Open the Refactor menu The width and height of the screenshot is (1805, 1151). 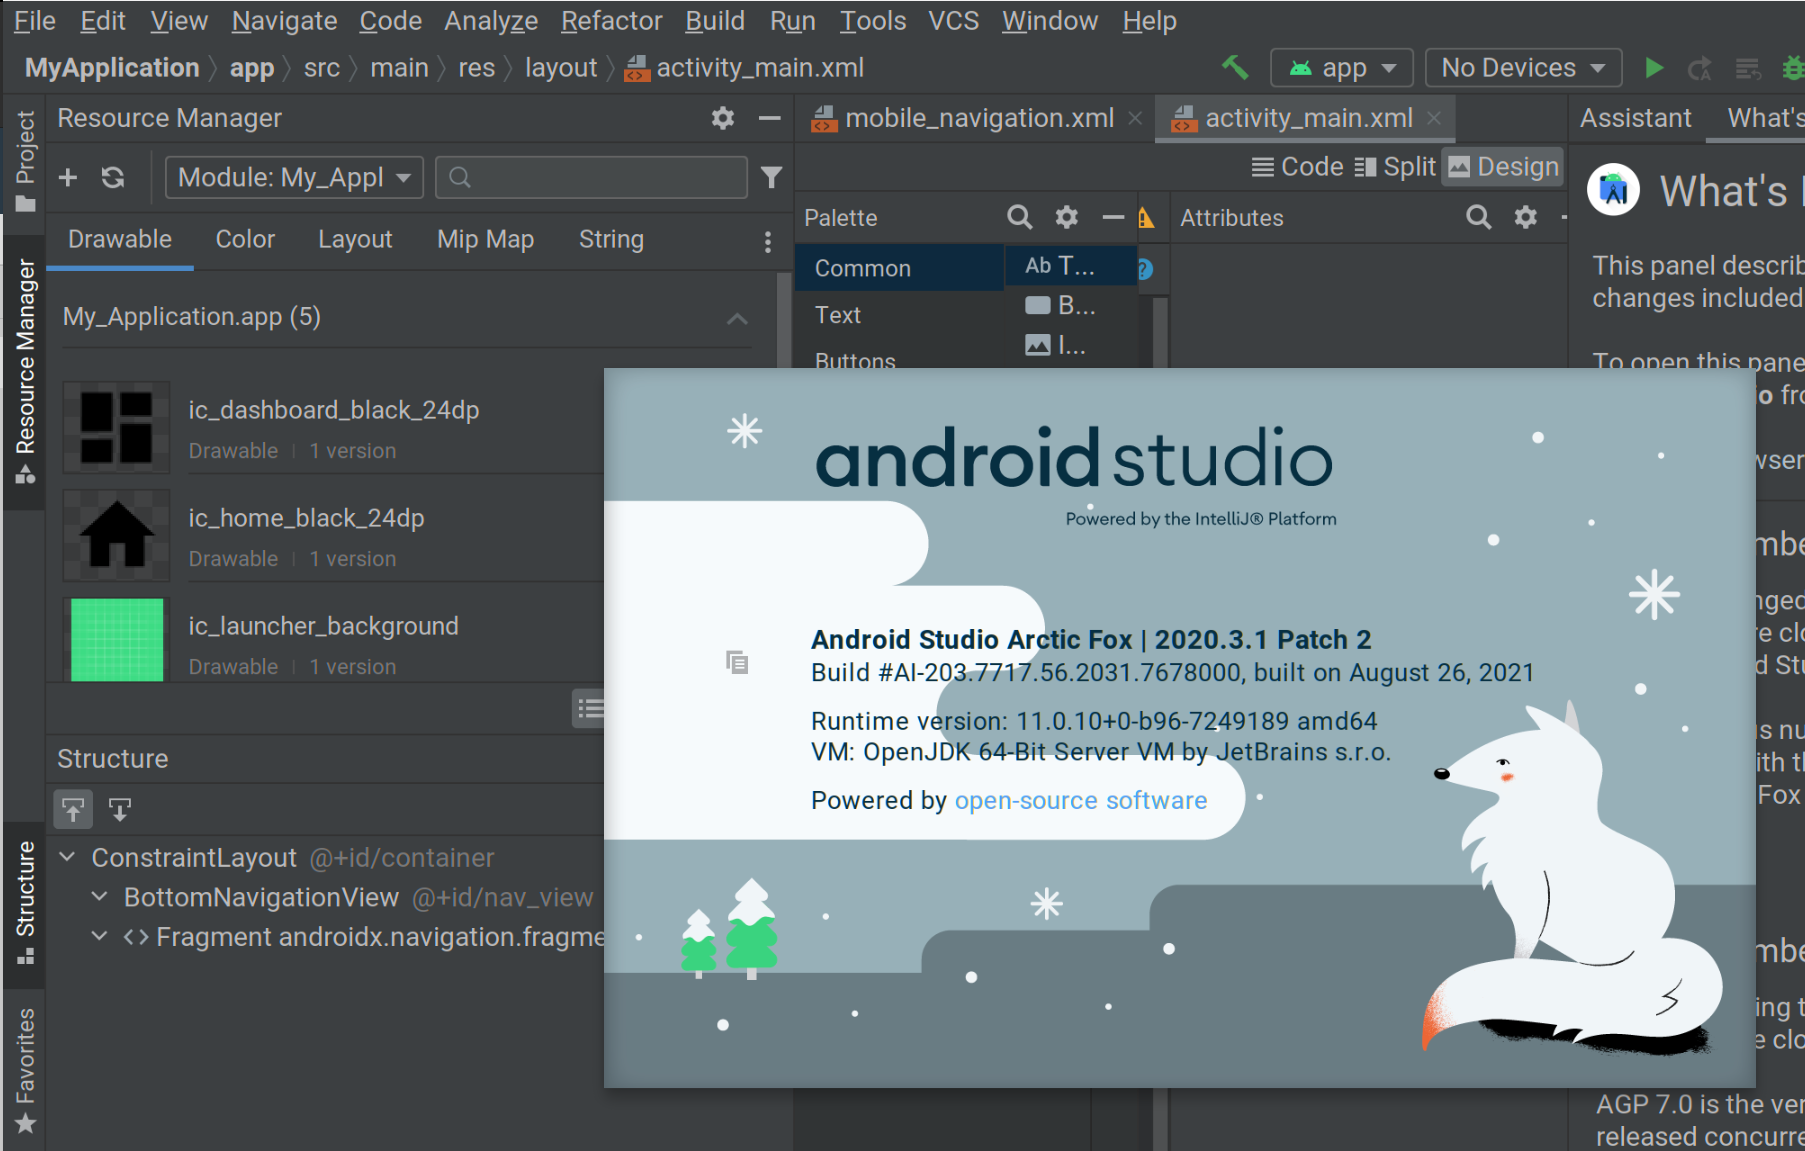(x=611, y=21)
